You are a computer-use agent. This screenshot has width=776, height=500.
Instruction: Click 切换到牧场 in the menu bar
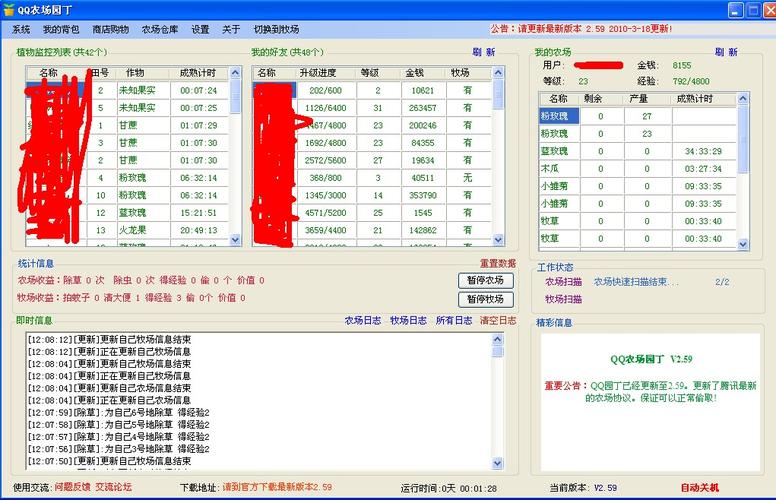tap(276, 30)
